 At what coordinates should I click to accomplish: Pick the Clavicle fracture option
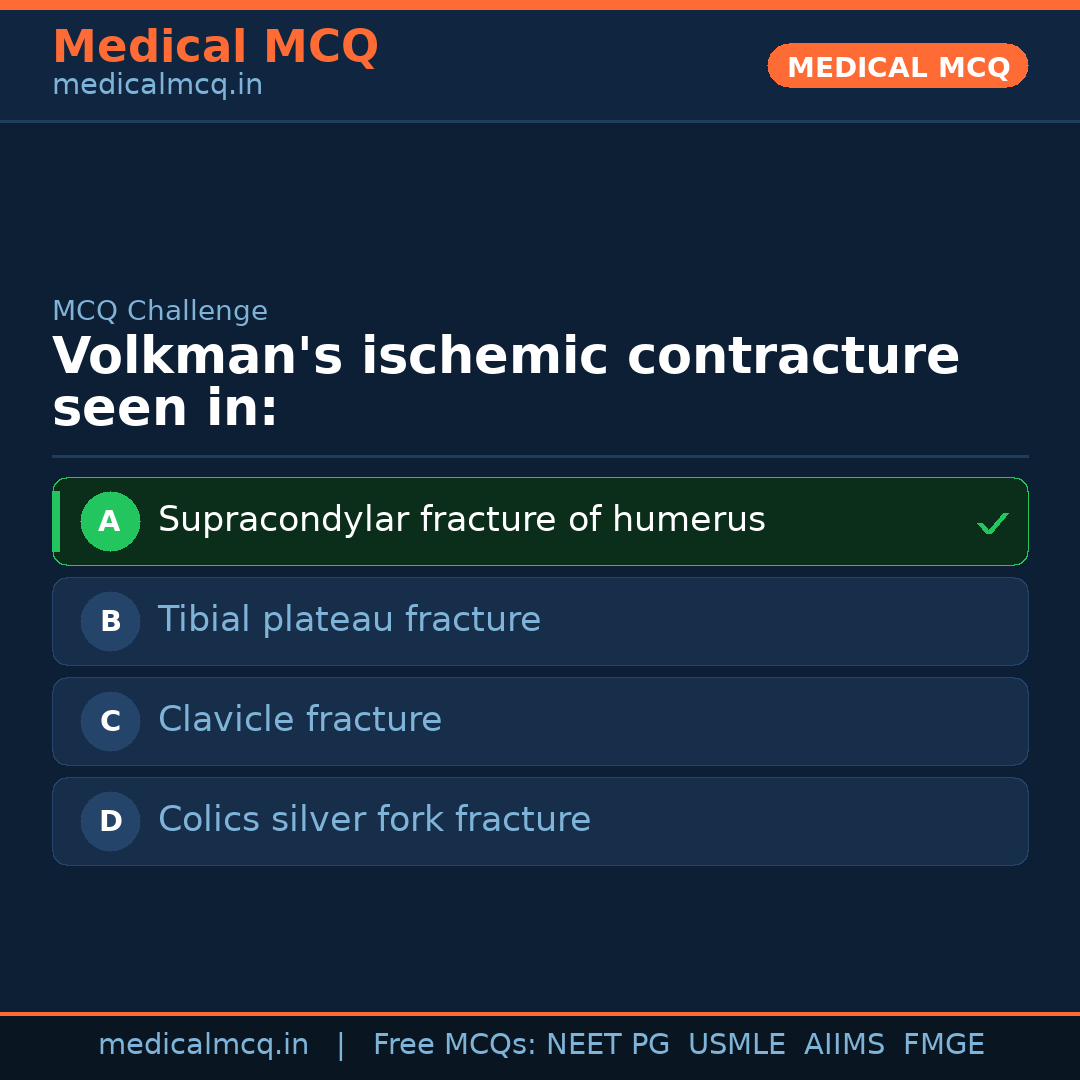300,720
